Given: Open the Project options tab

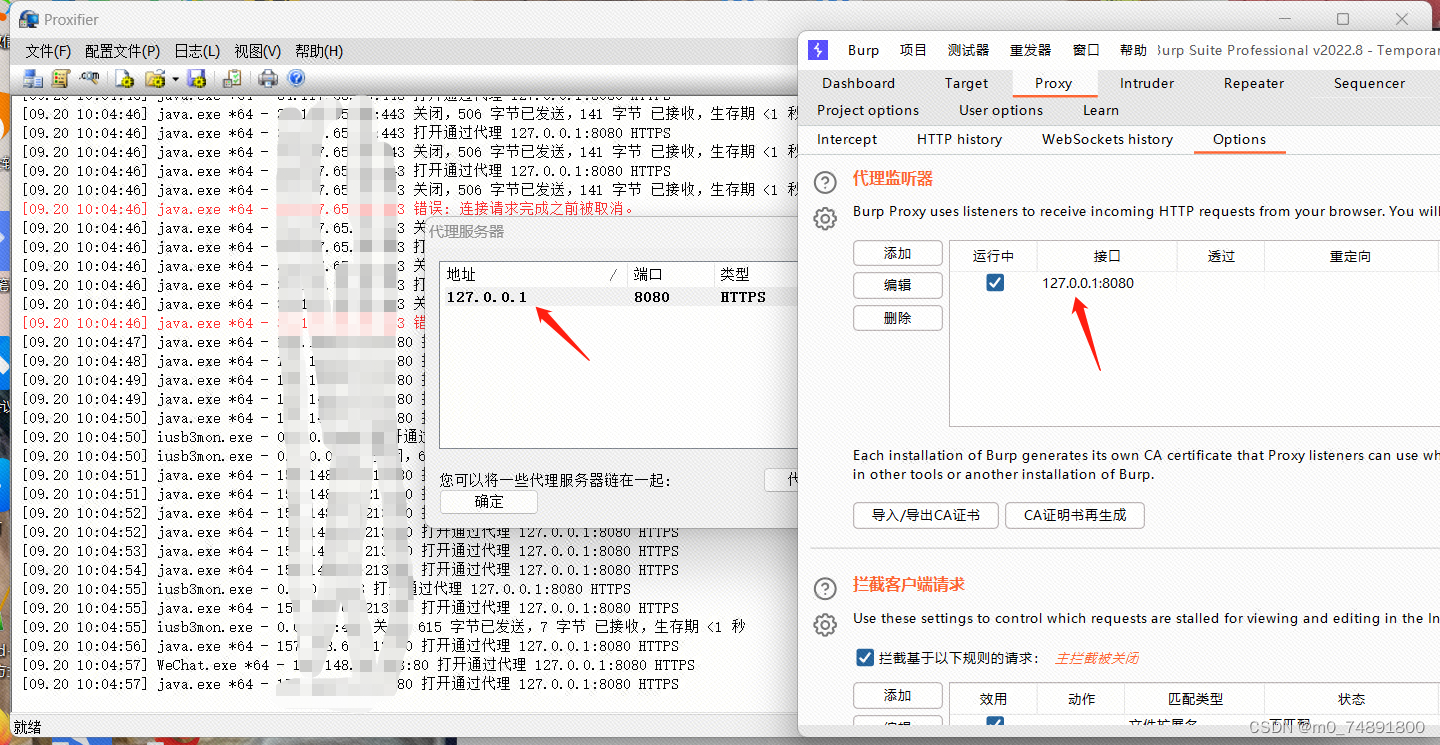Looking at the screenshot, I should coord(868,110).
